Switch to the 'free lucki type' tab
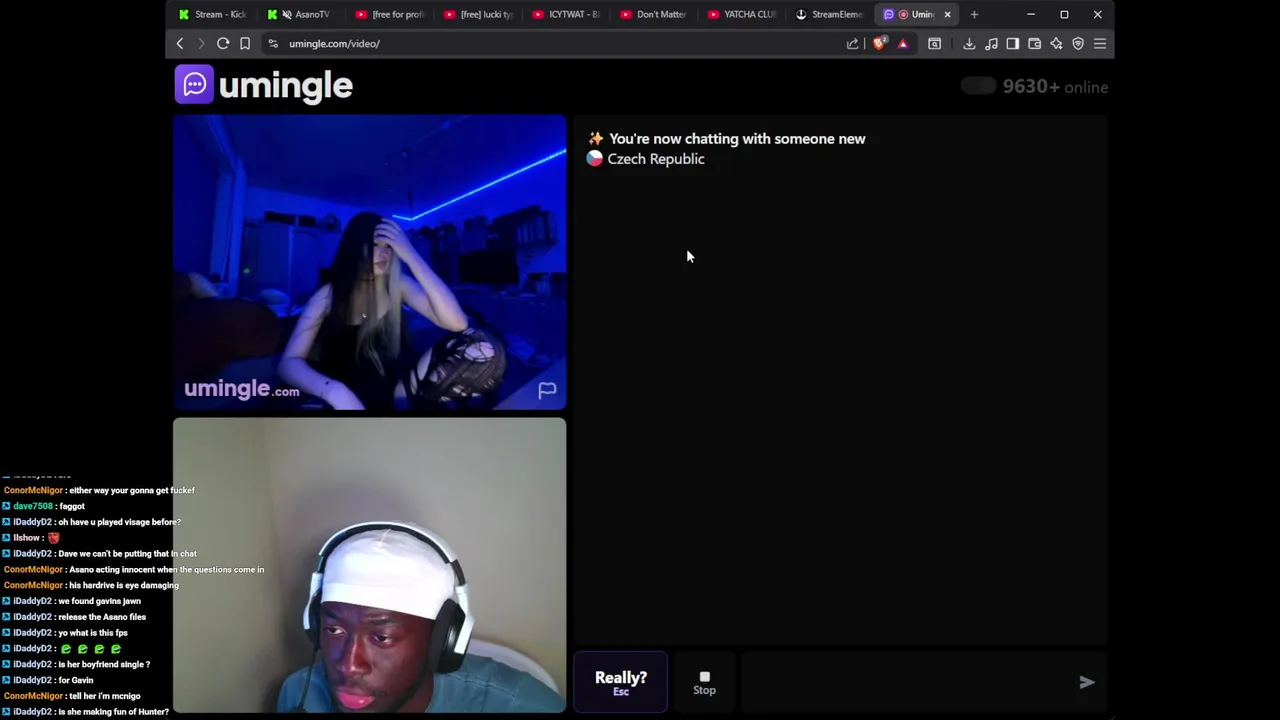The height and width of the screenshot is (720, 1280). pos(478,14)
